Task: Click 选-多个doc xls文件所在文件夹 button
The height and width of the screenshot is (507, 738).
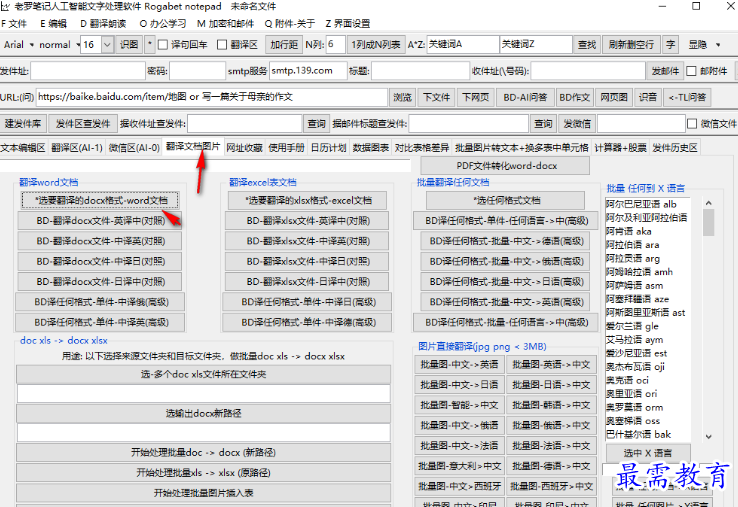Action: 203,375
